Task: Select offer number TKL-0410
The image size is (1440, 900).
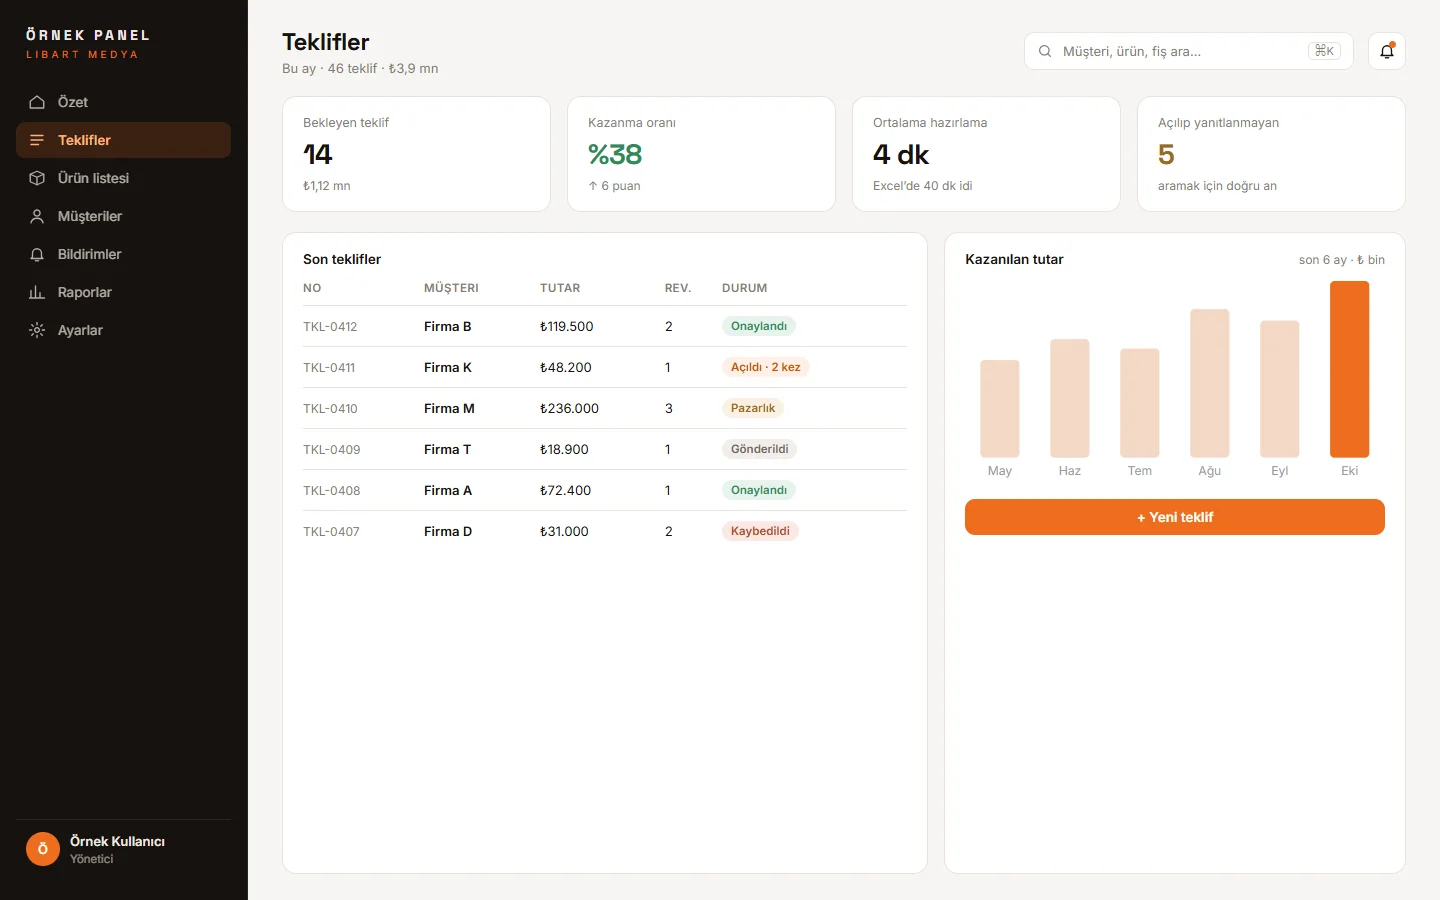Action: [330, 409]
